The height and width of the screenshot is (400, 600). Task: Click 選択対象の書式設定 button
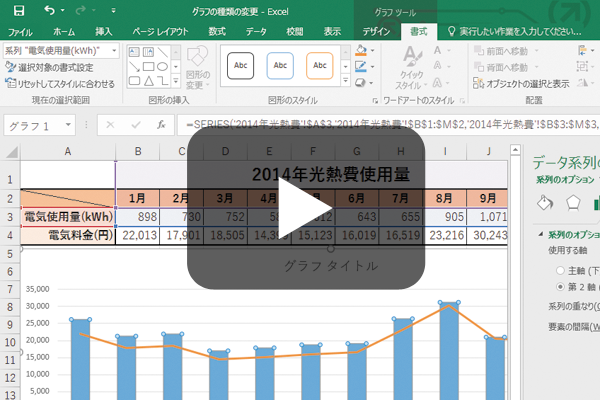point(49,67)
